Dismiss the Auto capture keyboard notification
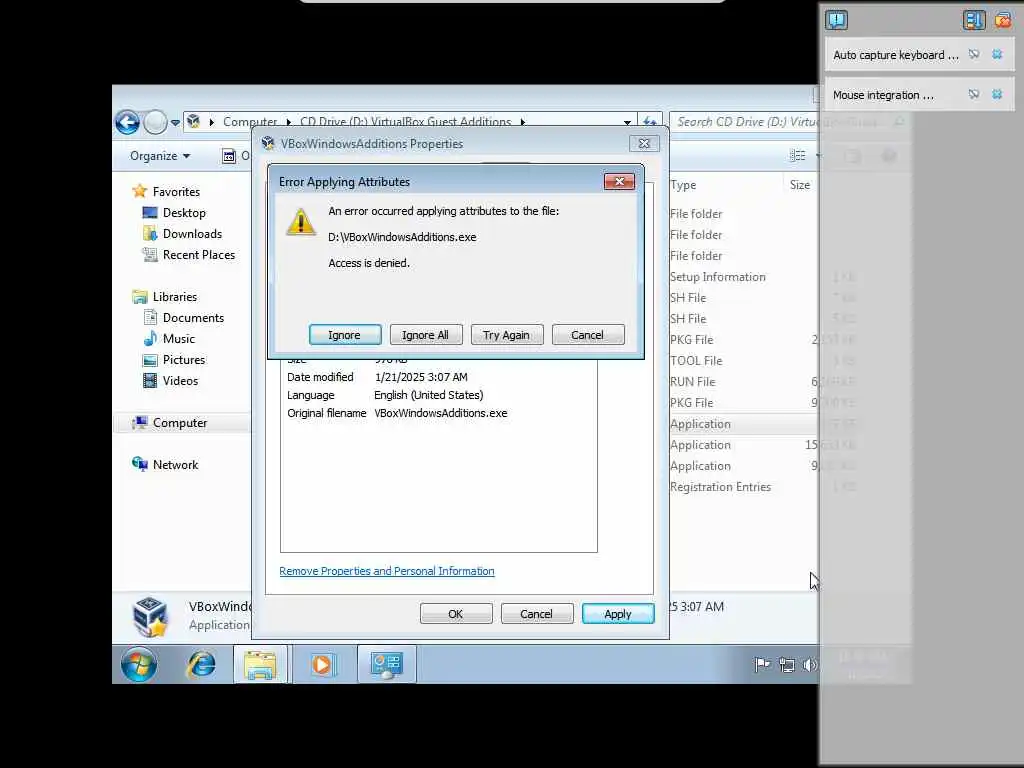 (997, 55)
